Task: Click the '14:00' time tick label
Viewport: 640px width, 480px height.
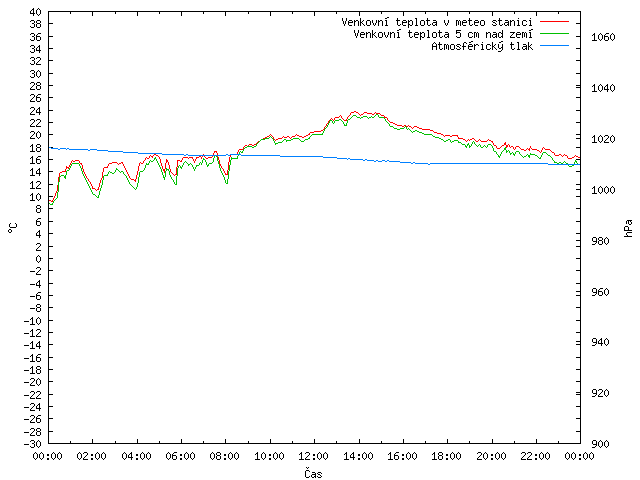Action: point(358,456)
